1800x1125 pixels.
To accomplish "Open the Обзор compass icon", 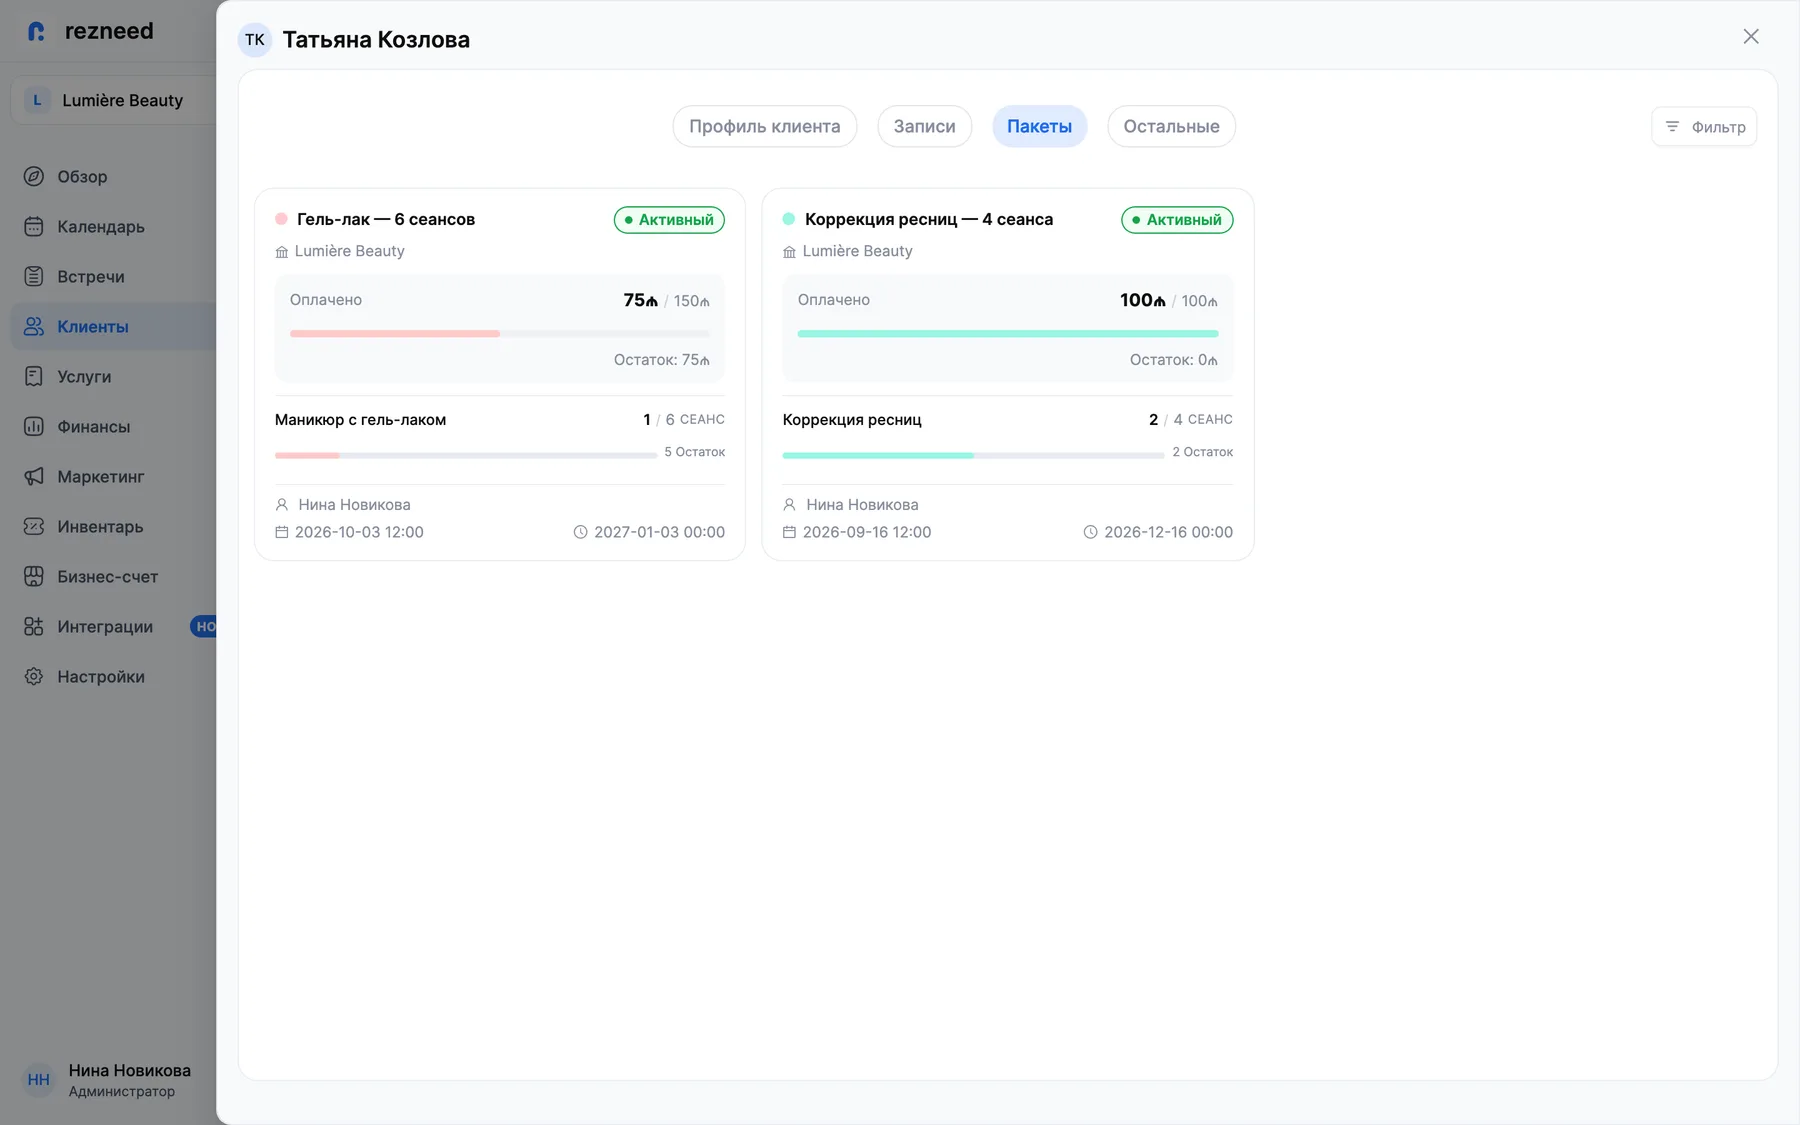I will tap(34, 176).
